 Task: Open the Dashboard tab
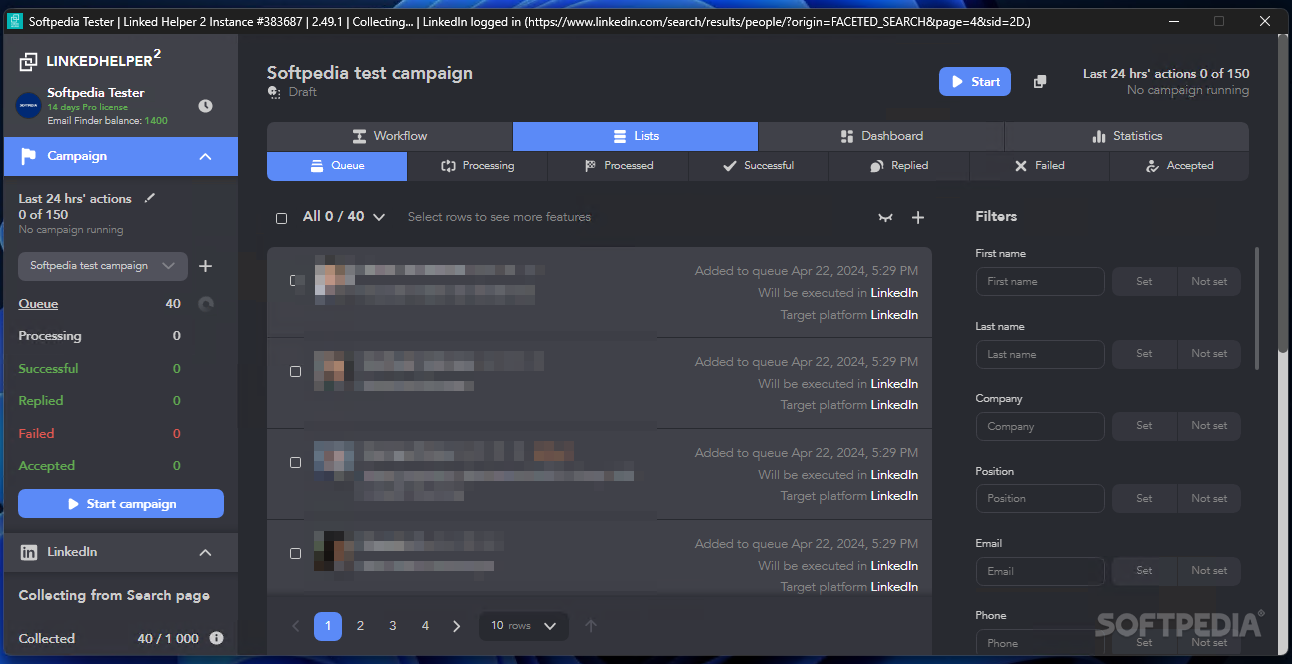881,136
